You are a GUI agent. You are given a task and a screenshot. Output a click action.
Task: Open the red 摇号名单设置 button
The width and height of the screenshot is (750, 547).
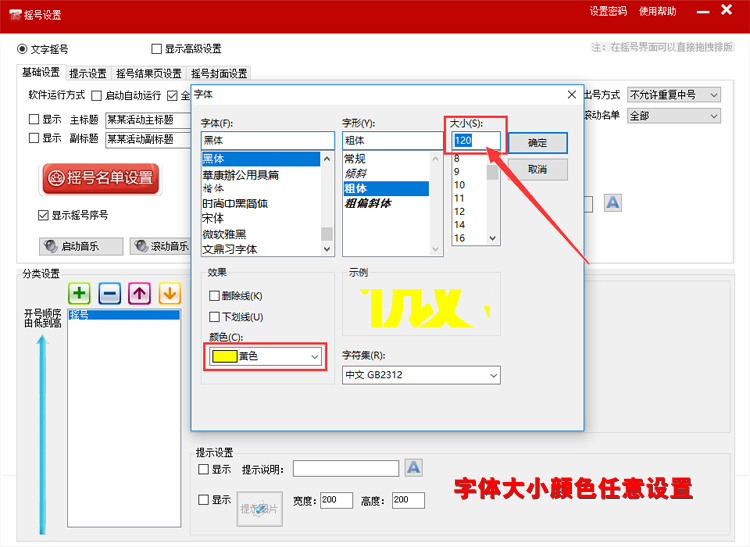tap(99, 178)
